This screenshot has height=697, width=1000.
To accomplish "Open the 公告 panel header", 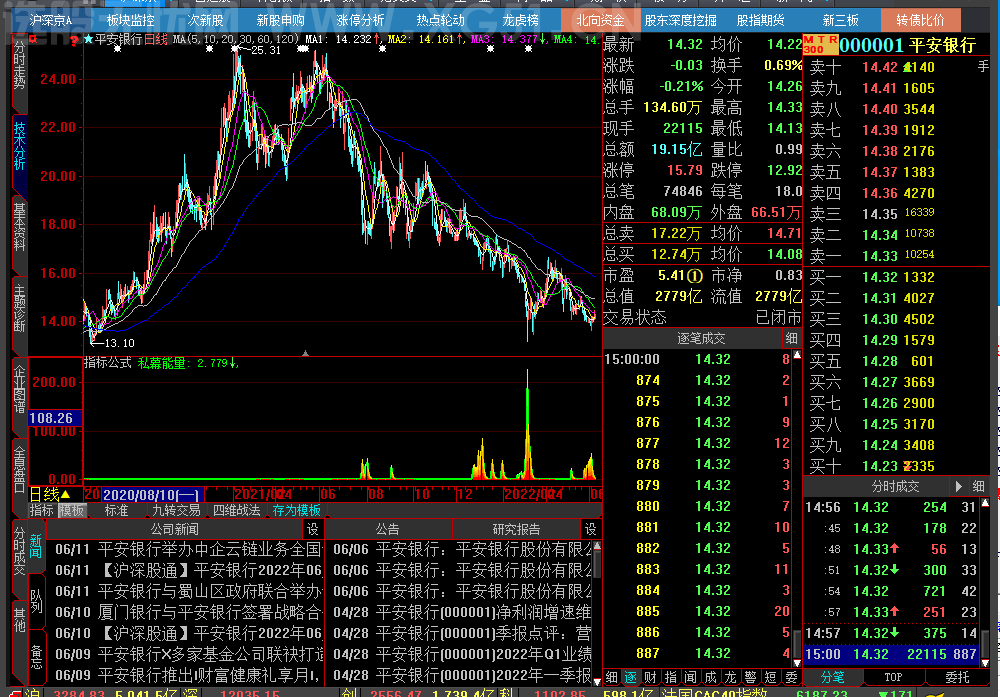I will tap(388, 529).
